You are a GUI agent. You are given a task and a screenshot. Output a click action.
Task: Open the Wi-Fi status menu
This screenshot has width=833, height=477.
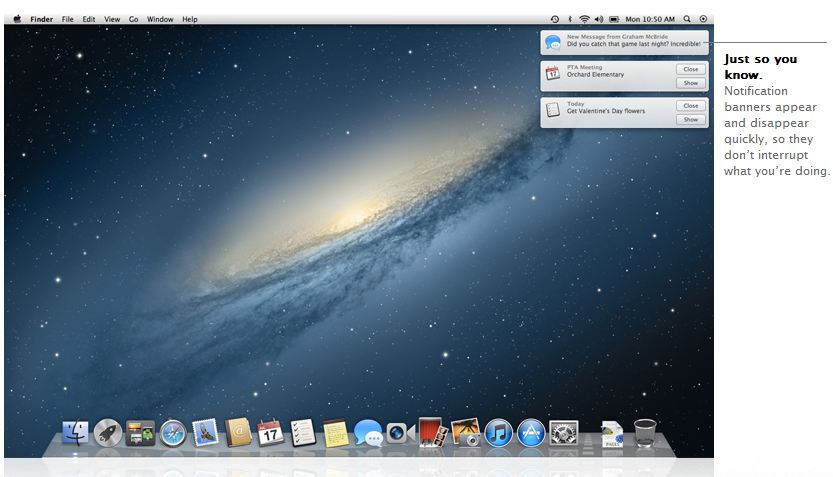[584, 19]
